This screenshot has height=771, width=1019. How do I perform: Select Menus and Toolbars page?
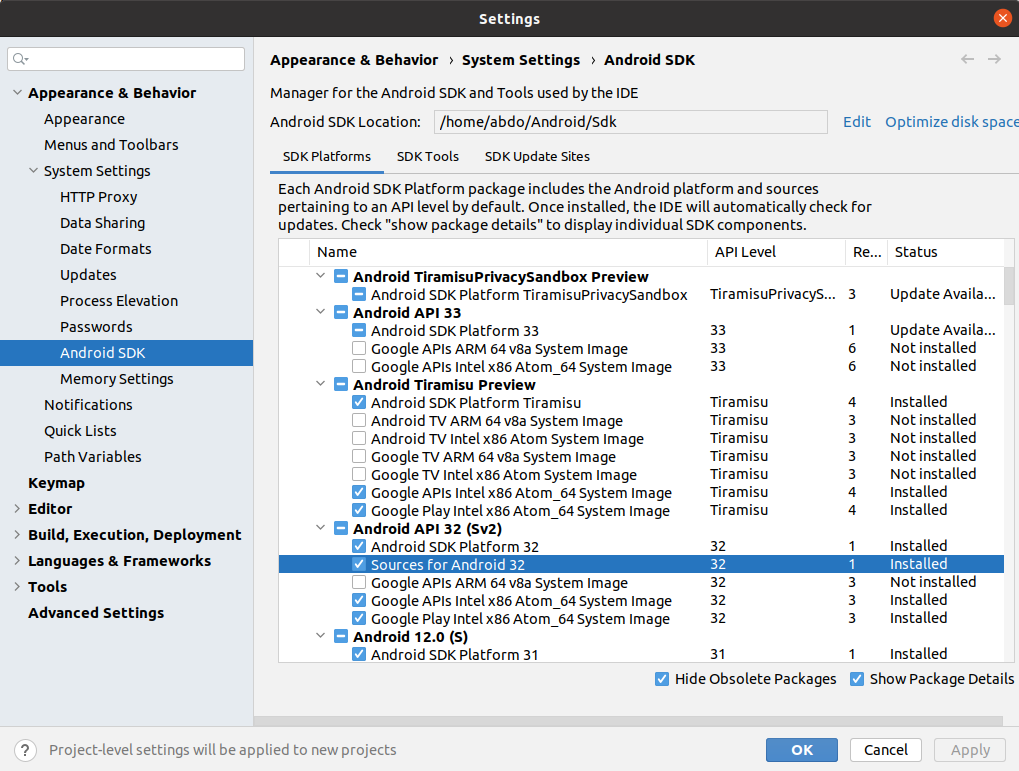(x=111, y=145)
